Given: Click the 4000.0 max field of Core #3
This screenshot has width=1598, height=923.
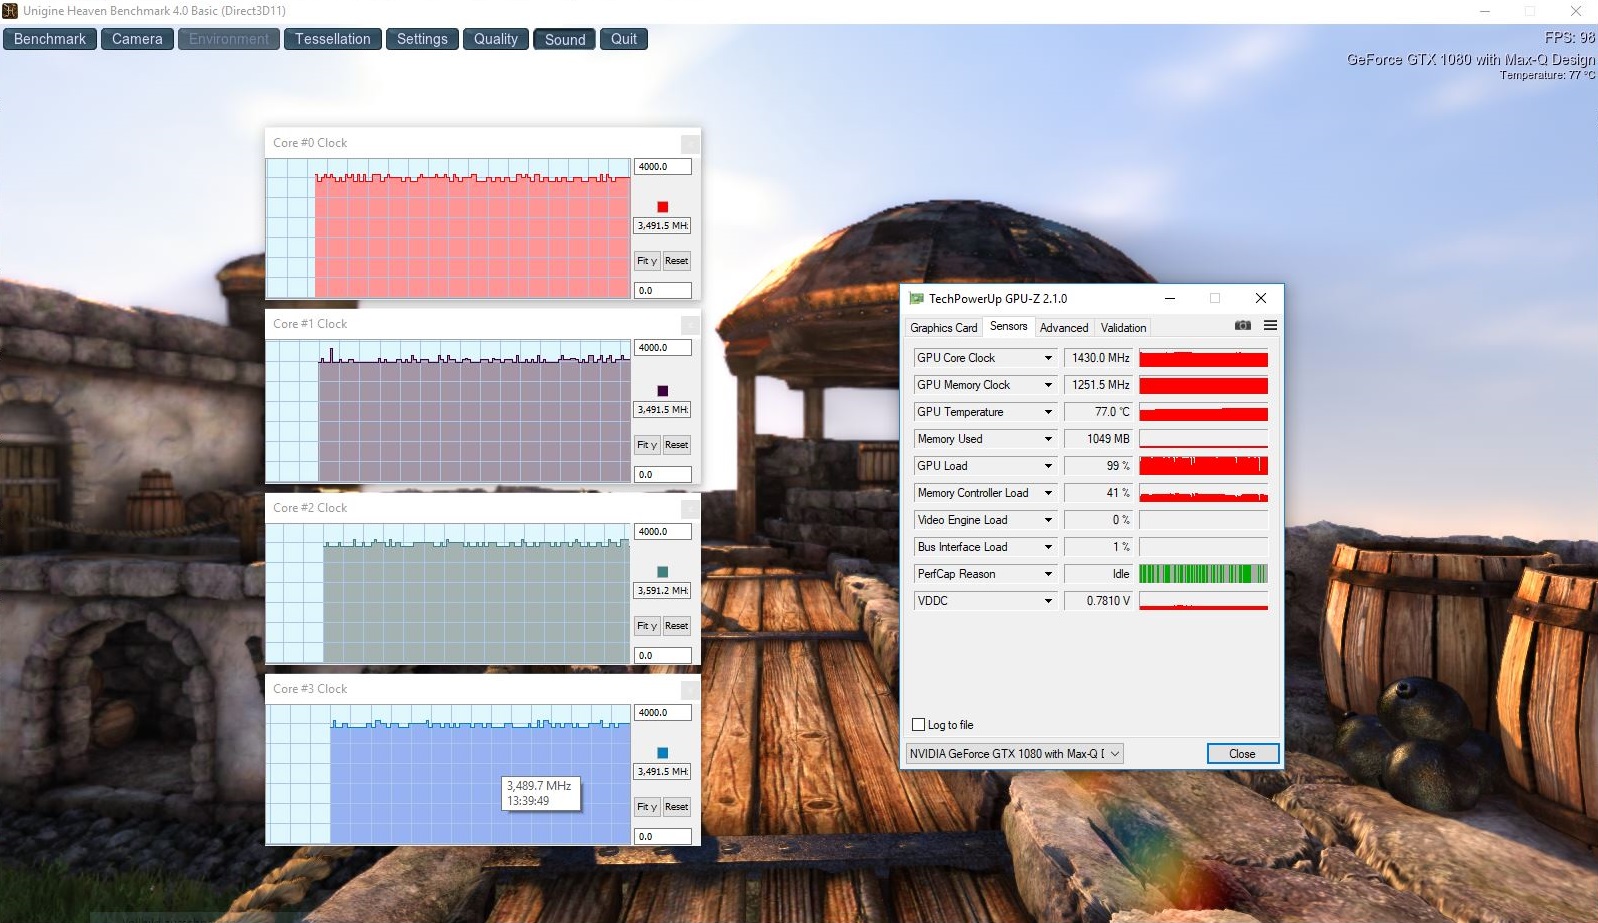Looking at the screenshot, I should point(663,713).
